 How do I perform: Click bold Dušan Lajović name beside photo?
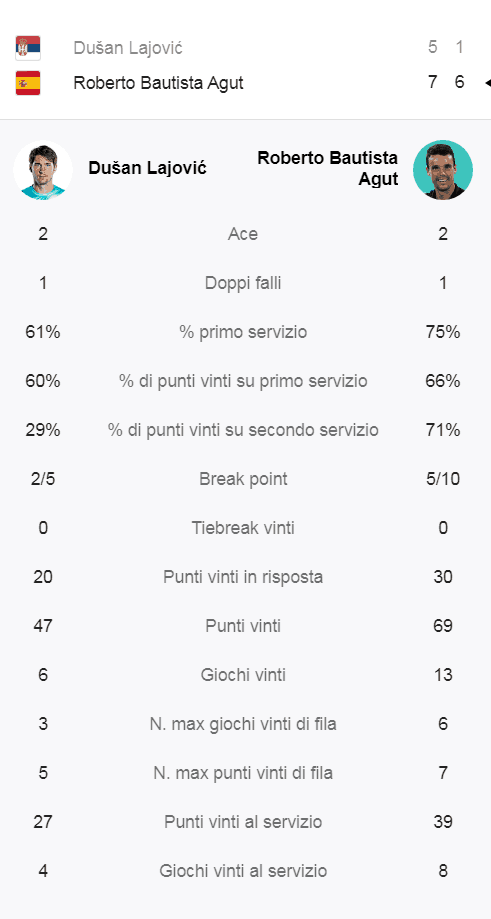[x=147, y=169]
